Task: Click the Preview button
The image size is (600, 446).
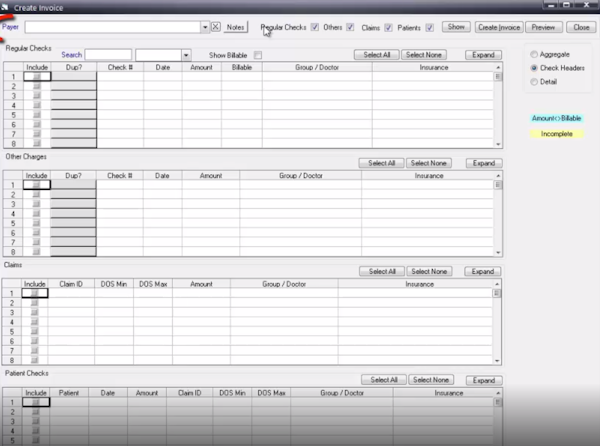Action: [x=544, y=27]
